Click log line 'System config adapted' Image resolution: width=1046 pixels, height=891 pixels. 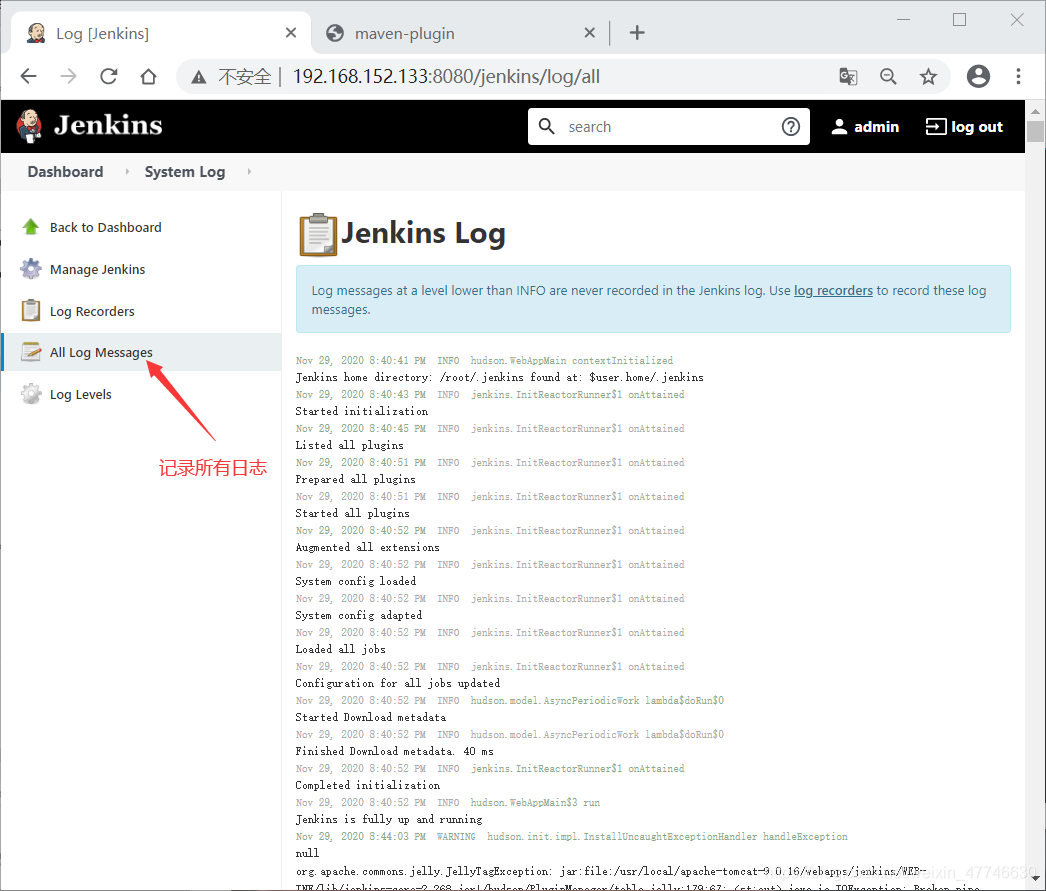(359, 616)
